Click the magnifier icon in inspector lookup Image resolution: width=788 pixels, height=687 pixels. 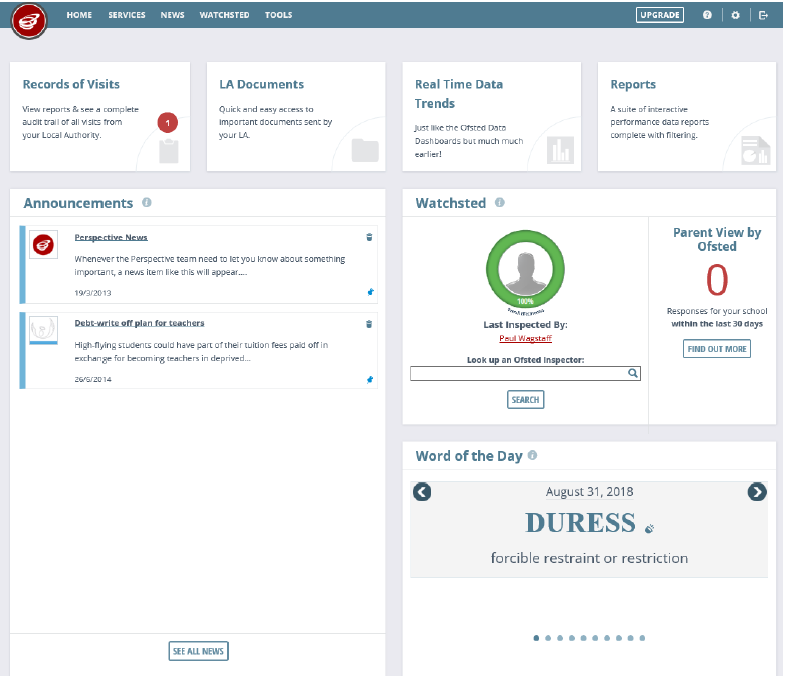(632, 373)
